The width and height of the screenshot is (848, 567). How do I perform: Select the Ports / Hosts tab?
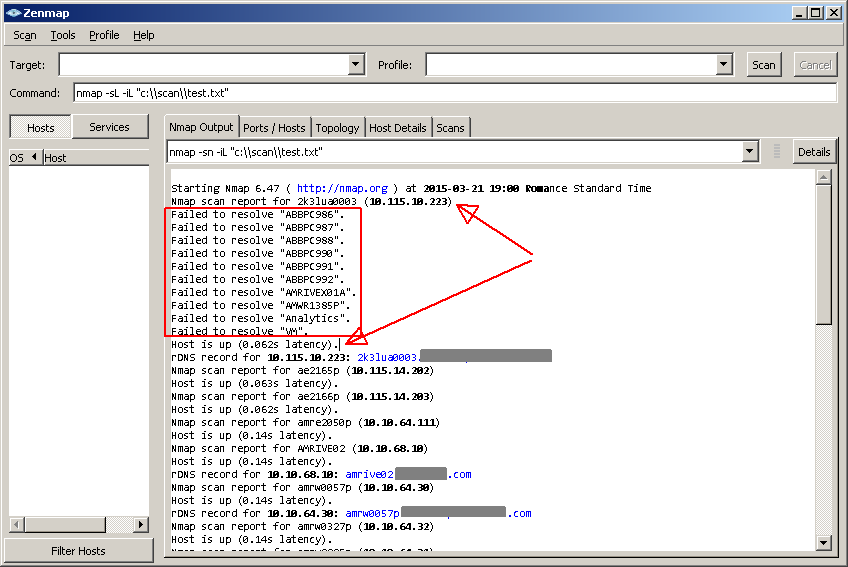pos(274,128)
